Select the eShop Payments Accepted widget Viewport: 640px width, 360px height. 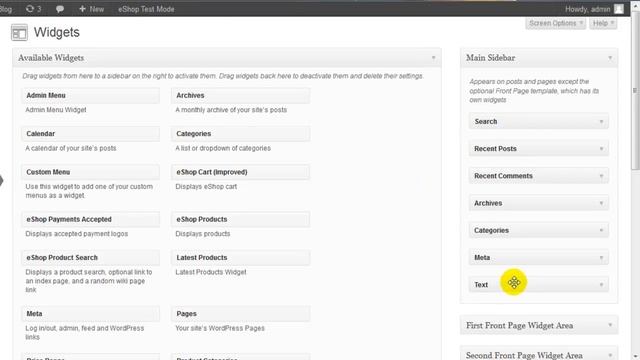(x=90, y=219)
